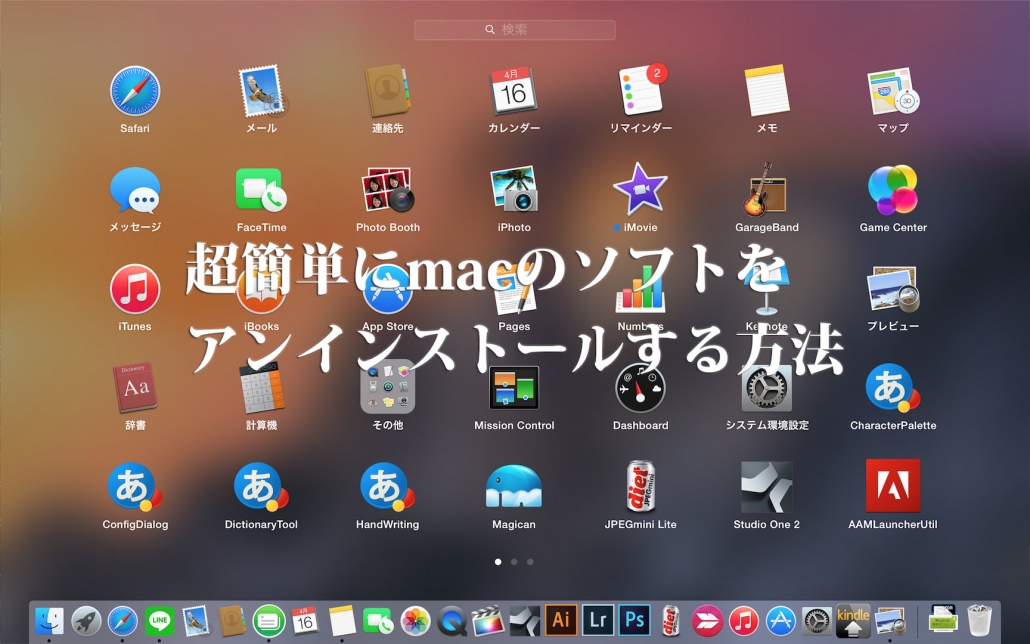Open JPEGmini Lite from Launchpad
The image size is (1030, 644).
pyautogui.click(x=640, y=487)
